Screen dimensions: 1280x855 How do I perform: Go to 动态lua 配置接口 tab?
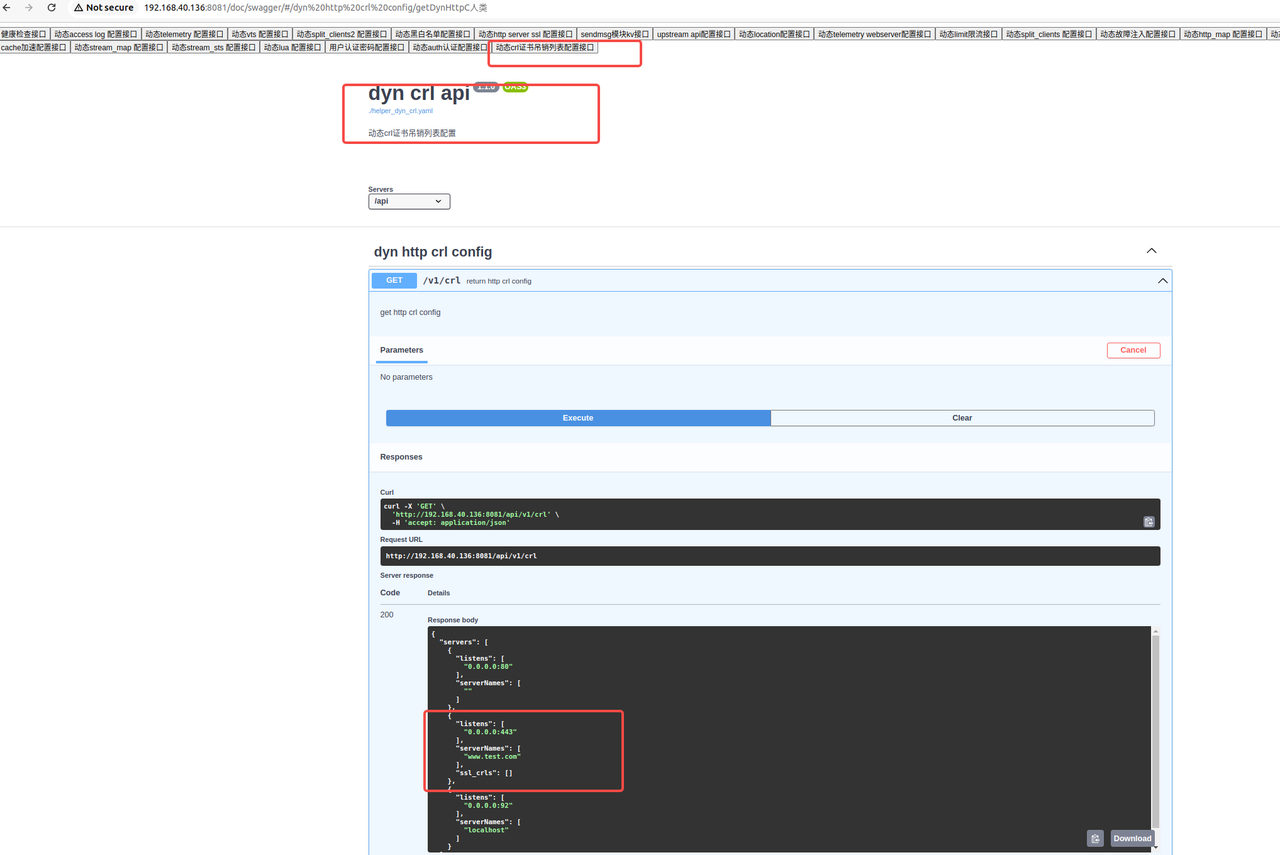pos(292,47)
